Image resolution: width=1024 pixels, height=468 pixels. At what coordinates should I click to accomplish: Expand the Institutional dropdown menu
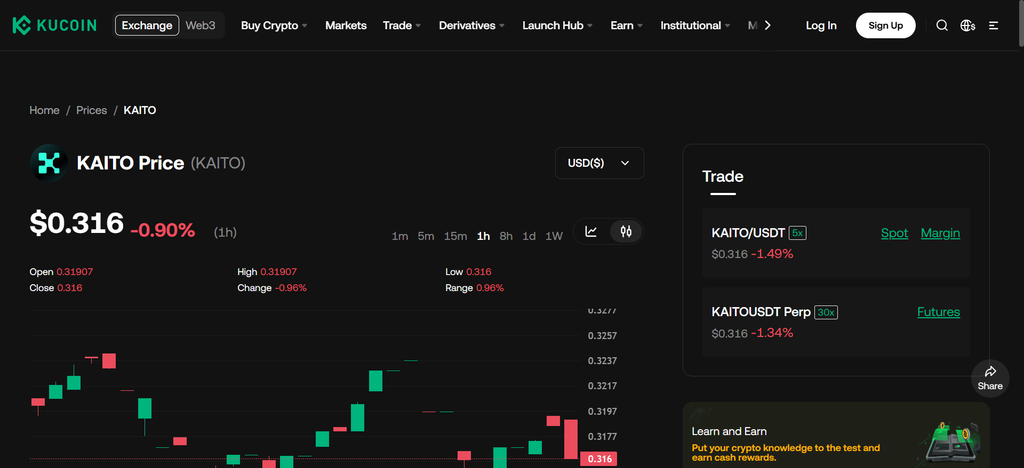(x=695, y=25)
